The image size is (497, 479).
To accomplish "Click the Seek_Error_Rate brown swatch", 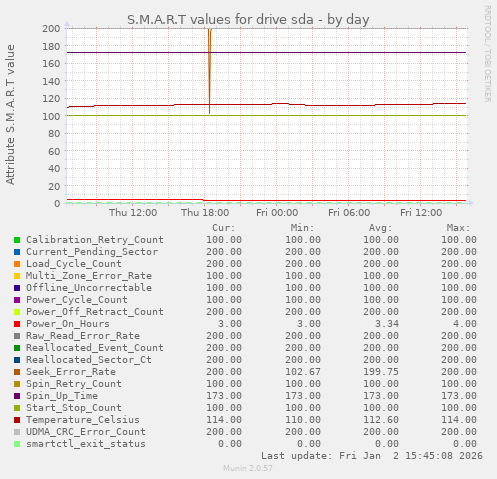I will (x=17, y=372).
